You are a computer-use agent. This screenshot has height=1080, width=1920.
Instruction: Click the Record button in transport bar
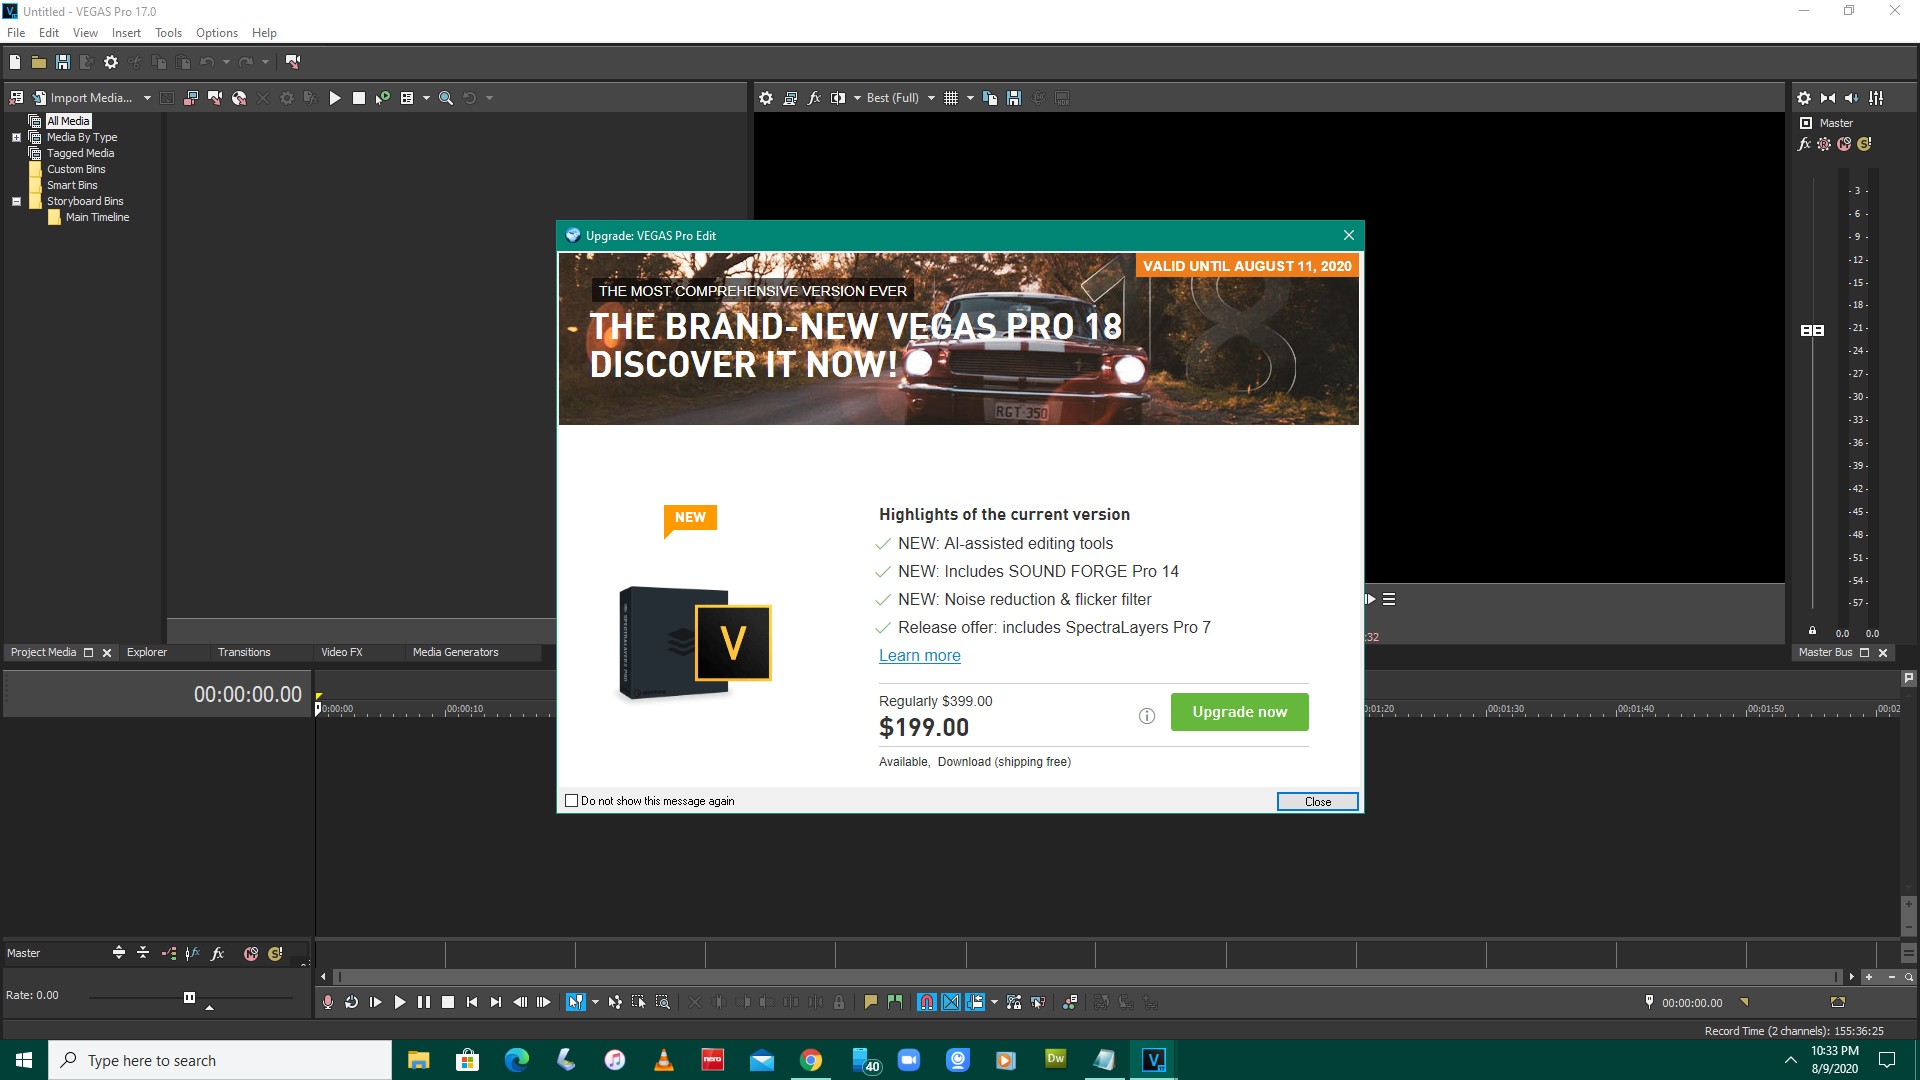(x=326, y=1002)
